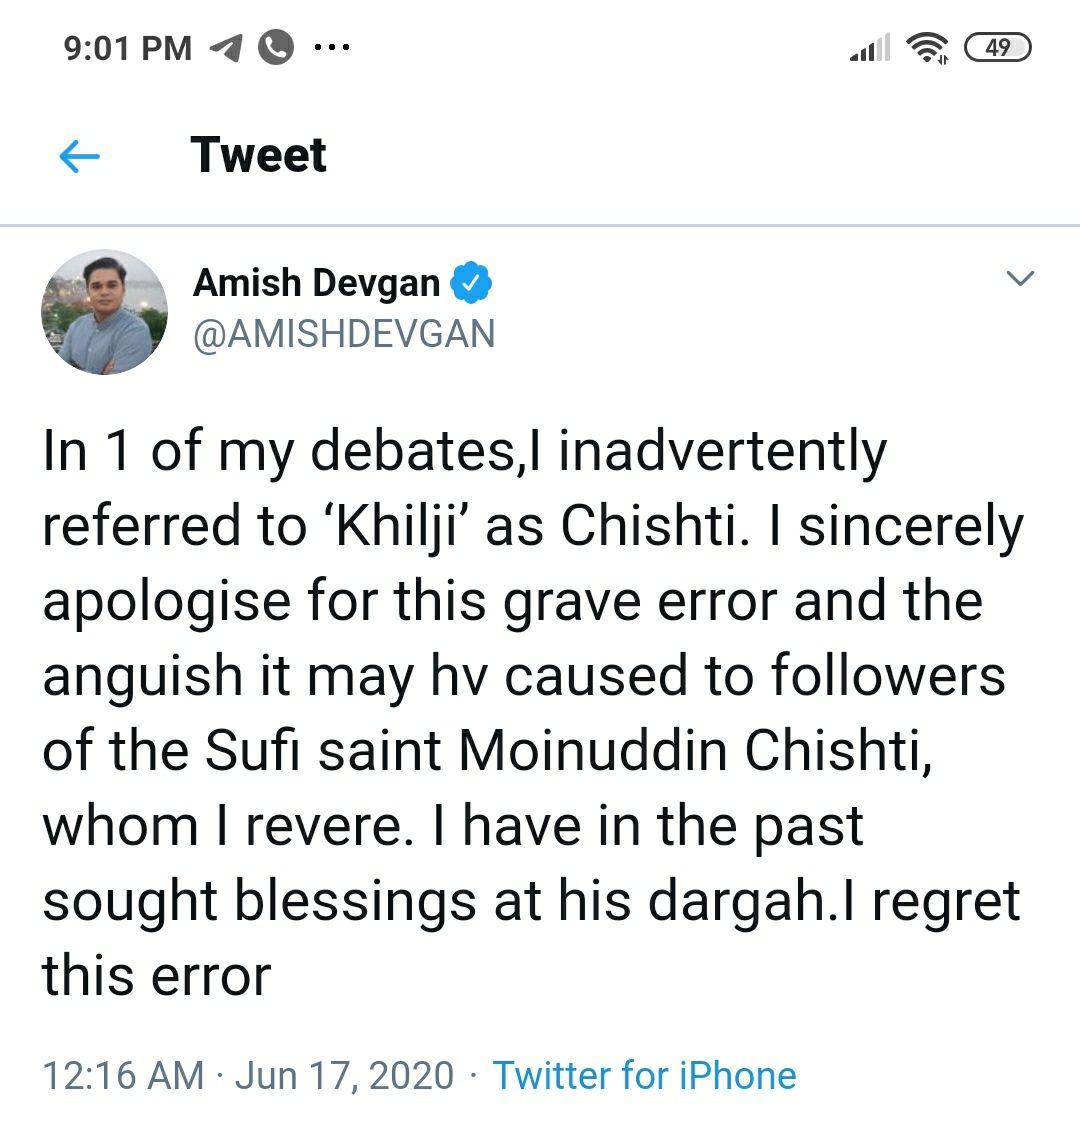Tap the 12:16 AM tweet timestamp
This screenshot has height=1135, width=1080.
[122, 1076]
